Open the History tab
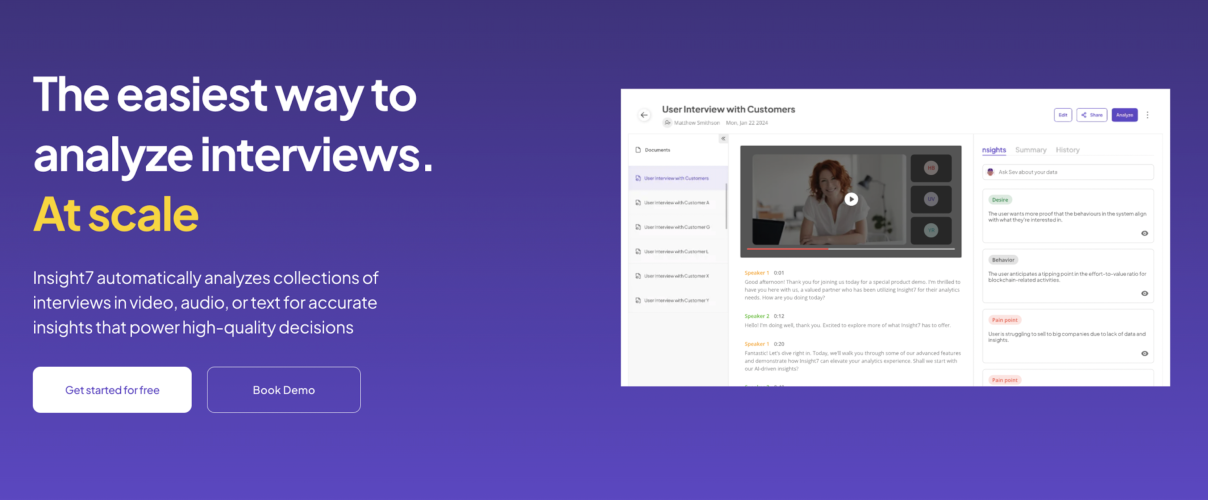1208x500 pixels. click(1068, 150)
